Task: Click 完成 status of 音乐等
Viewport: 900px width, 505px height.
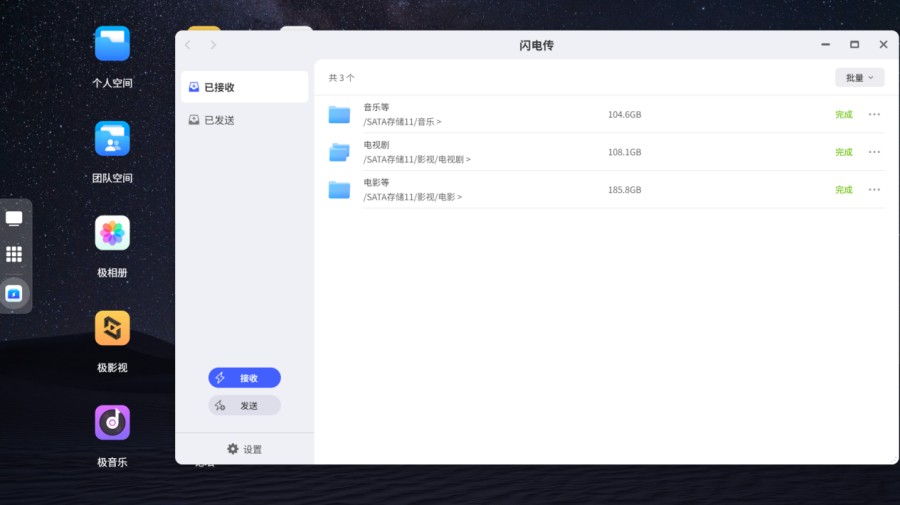Action: [844, 114]
